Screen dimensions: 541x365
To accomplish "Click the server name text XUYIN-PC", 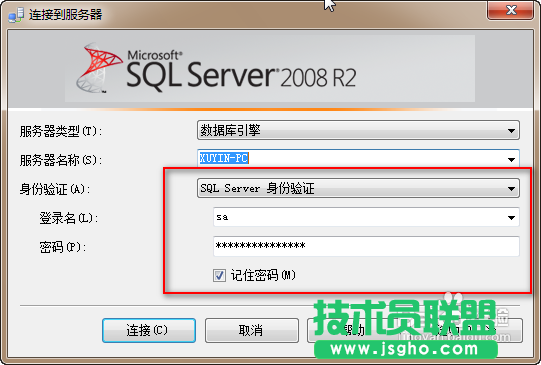I will coord(224,158).
